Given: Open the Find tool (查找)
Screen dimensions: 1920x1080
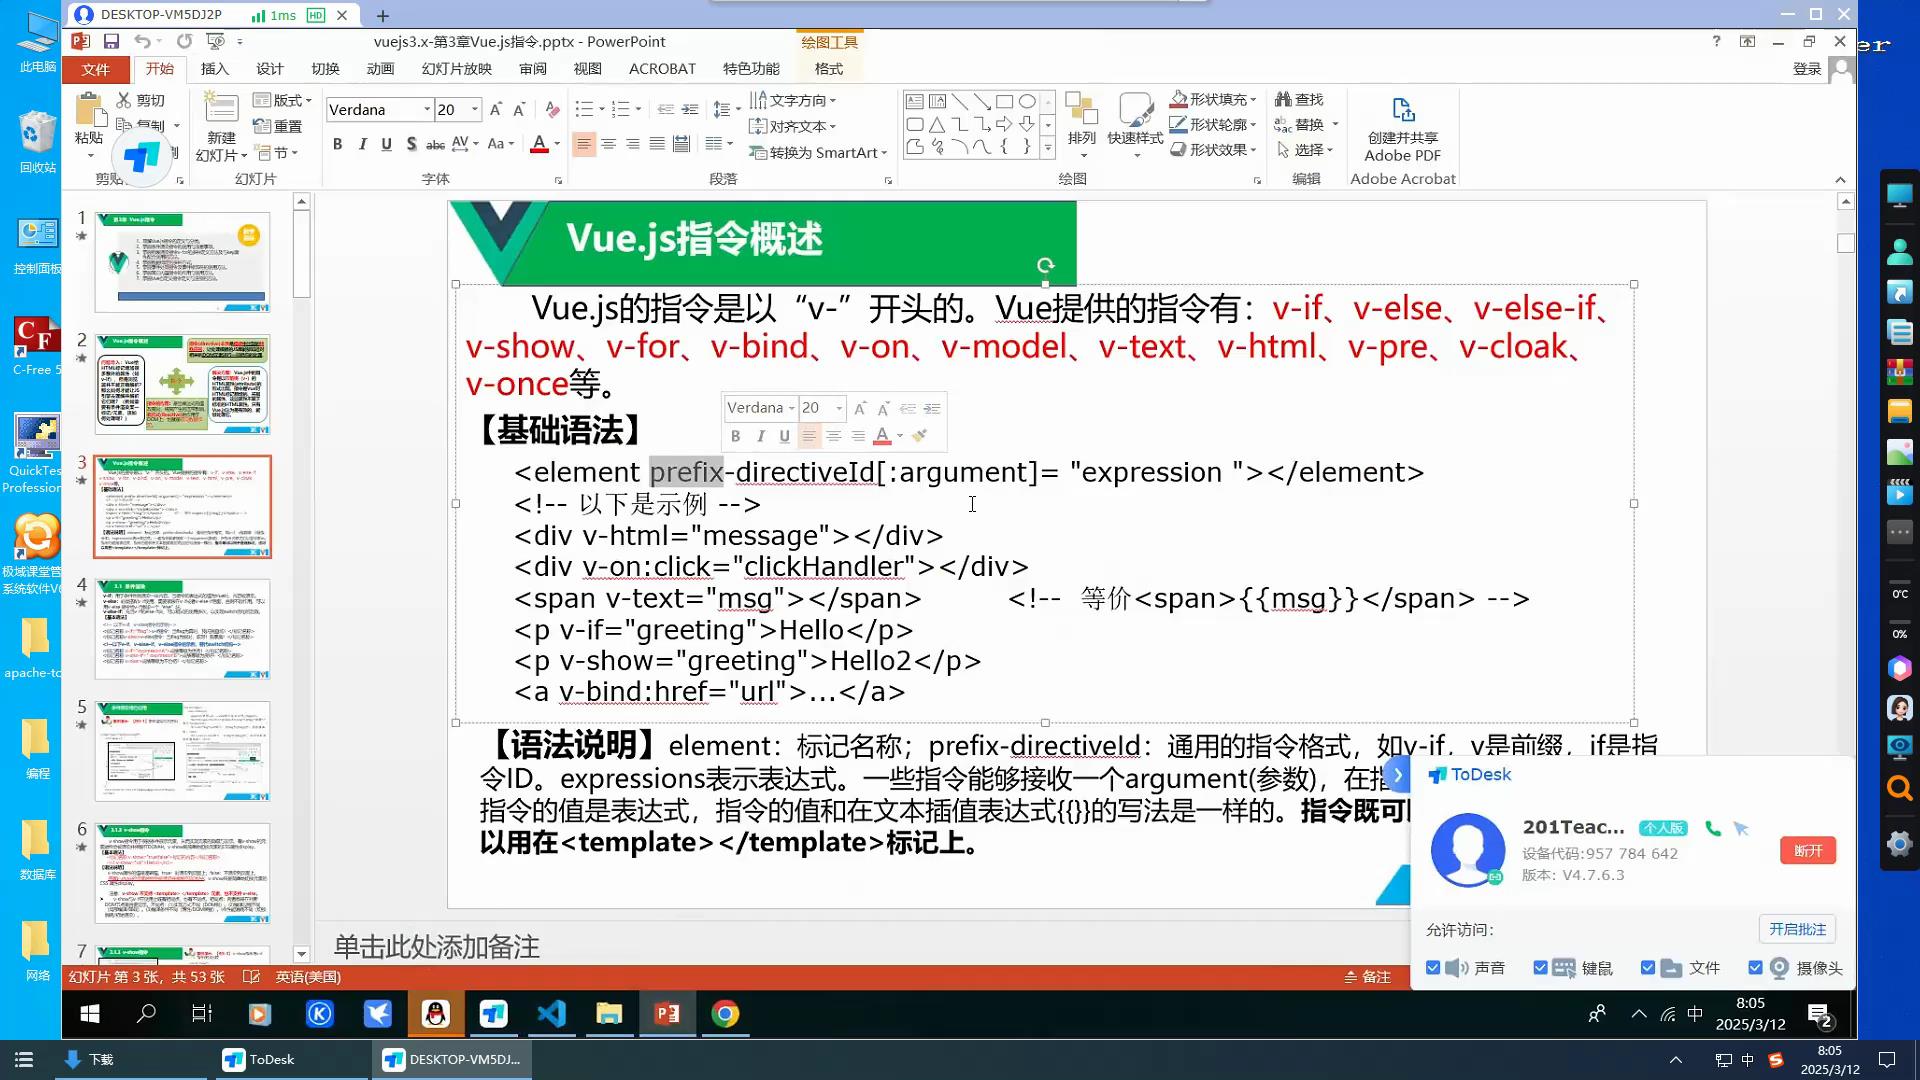Looking at the screenshot, I should [x=1299, y=99].
